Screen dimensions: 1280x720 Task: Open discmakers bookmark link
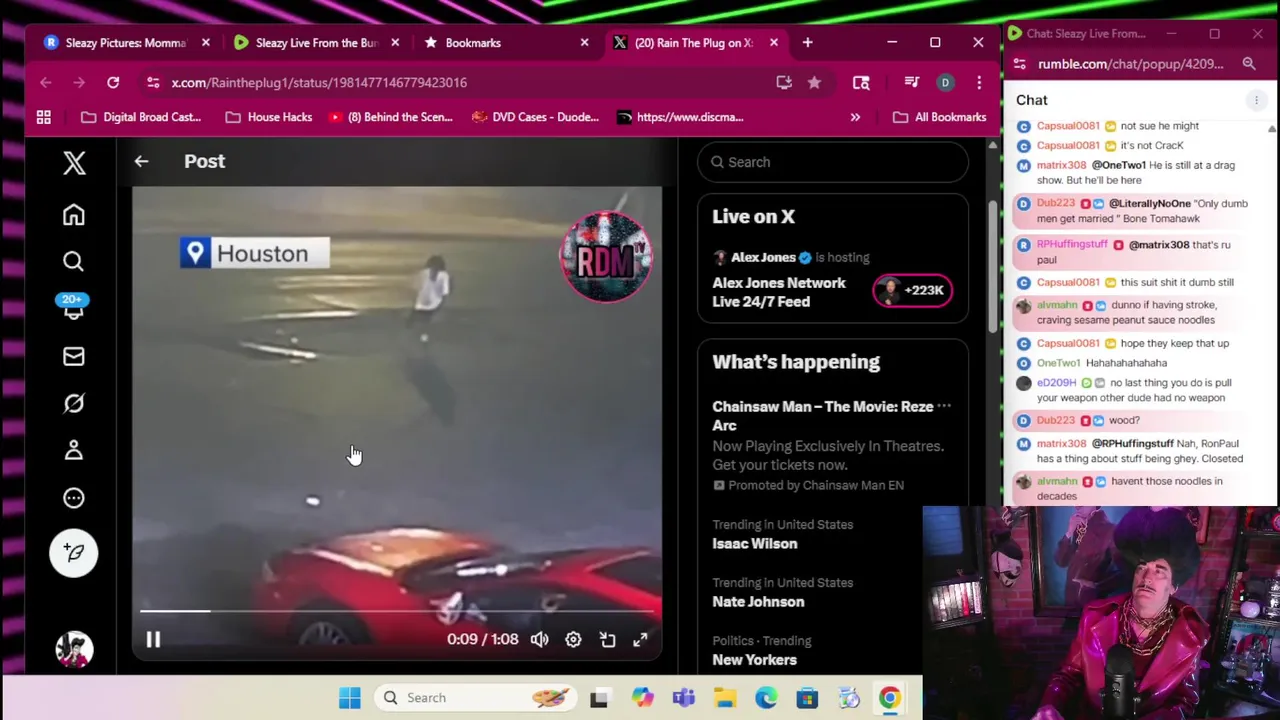tap(680, 117)
